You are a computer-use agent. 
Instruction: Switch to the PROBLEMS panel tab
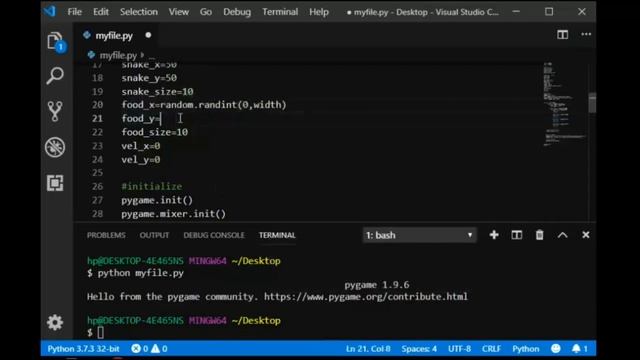[x=106, y=235]
